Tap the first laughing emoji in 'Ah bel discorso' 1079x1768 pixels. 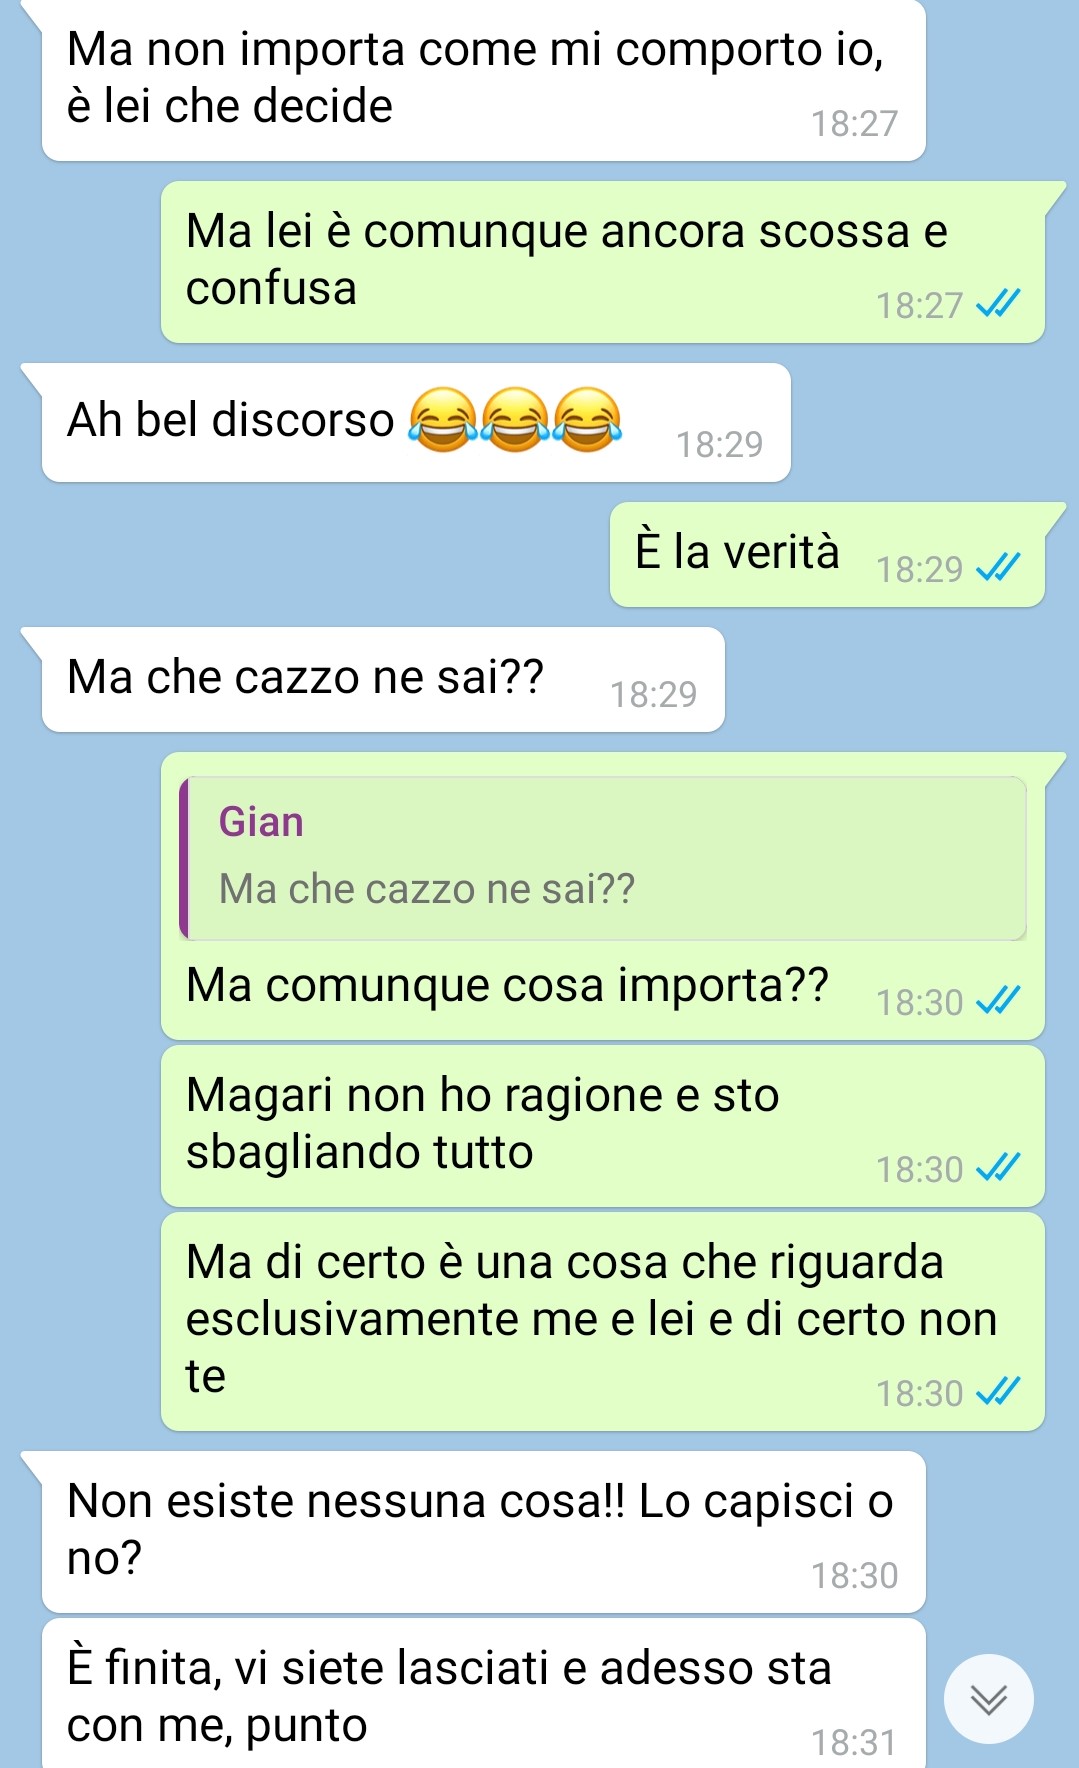(443, 420)
